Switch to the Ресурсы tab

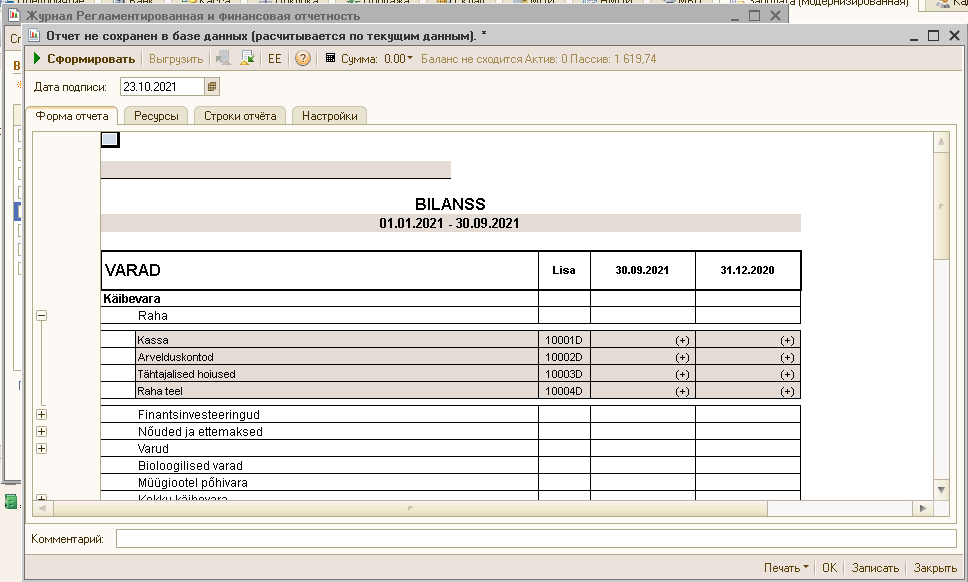tap(156, 115)
